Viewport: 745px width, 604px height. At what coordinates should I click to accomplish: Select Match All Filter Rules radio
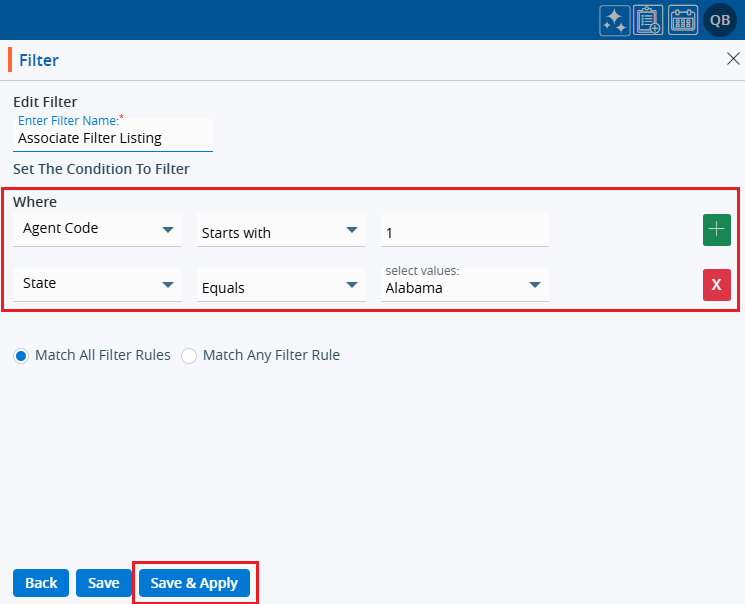click(x=21, y=355)
